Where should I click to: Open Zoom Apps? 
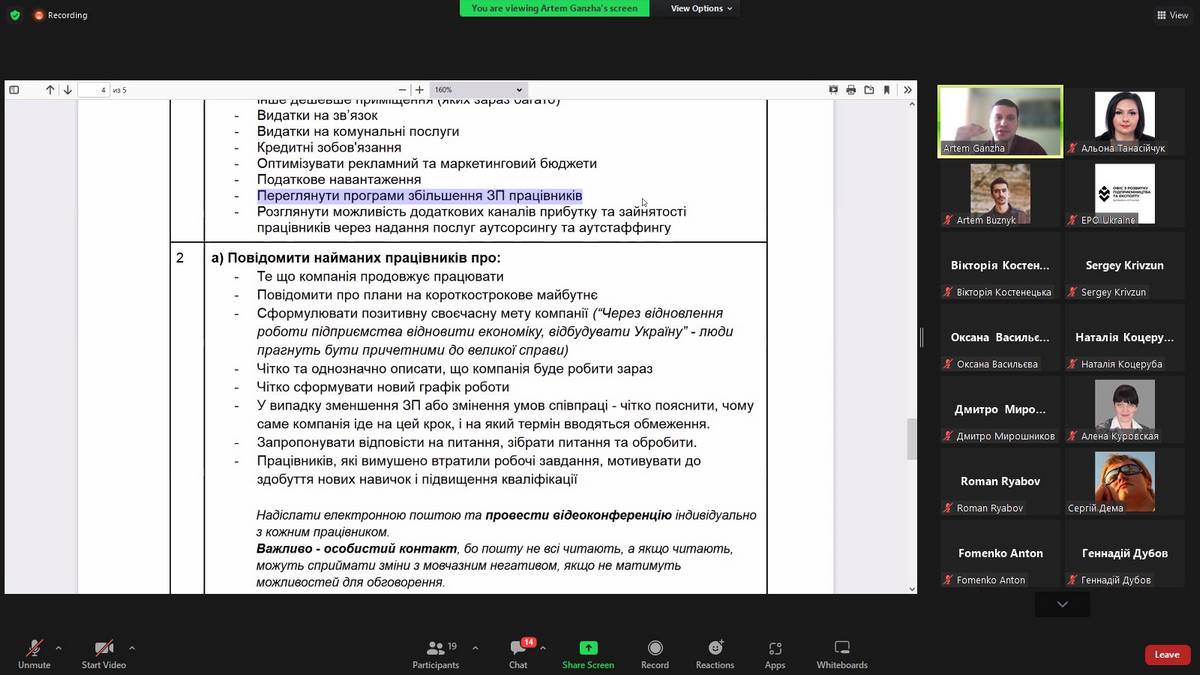pyautogui.click(x=775, y=651)
